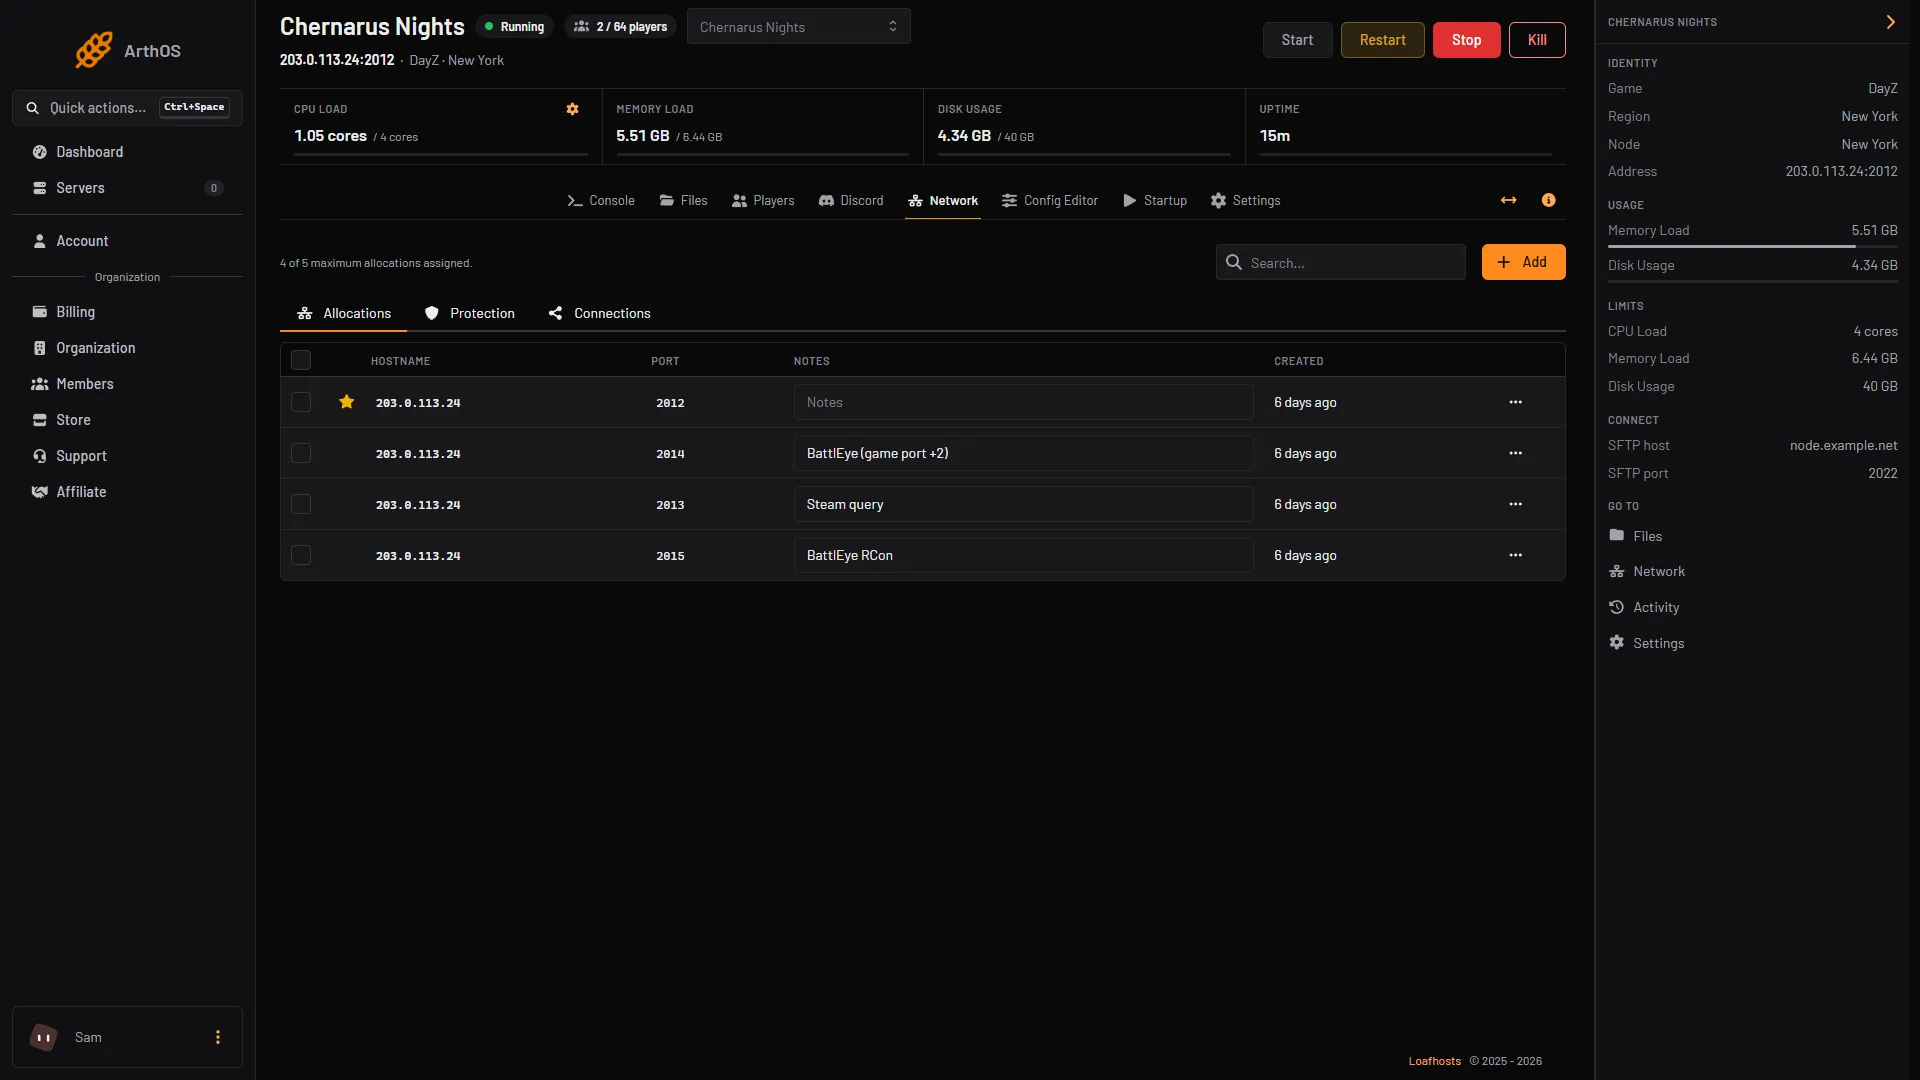Click the orange info circle icon

click(x=1548, y=200)
